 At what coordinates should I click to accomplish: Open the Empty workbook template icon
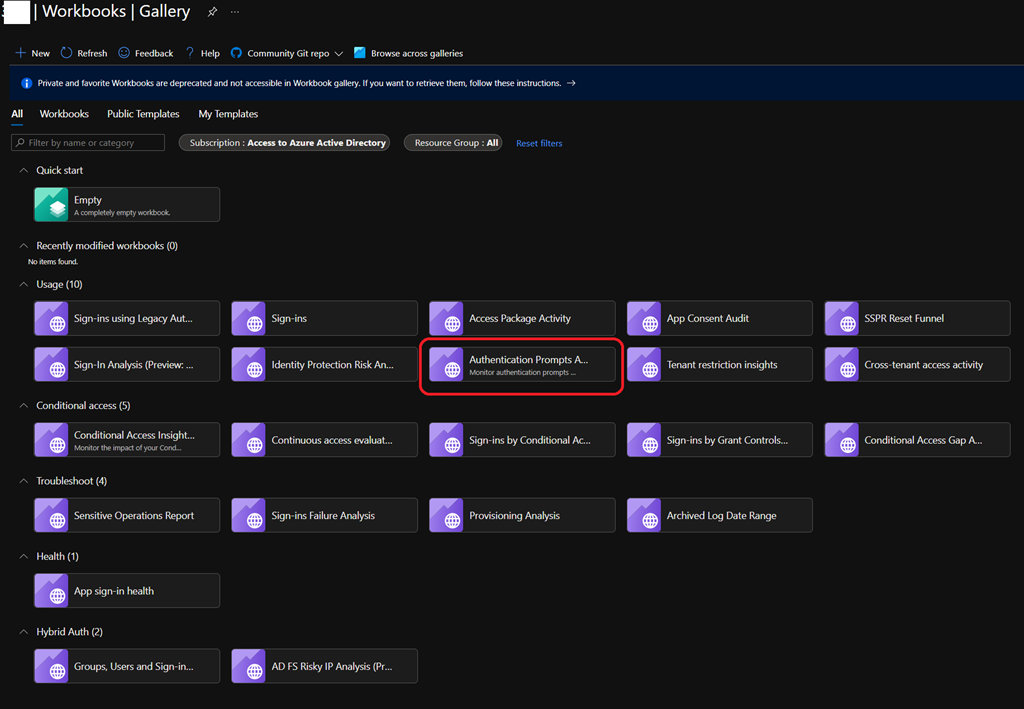pos(52,205)
